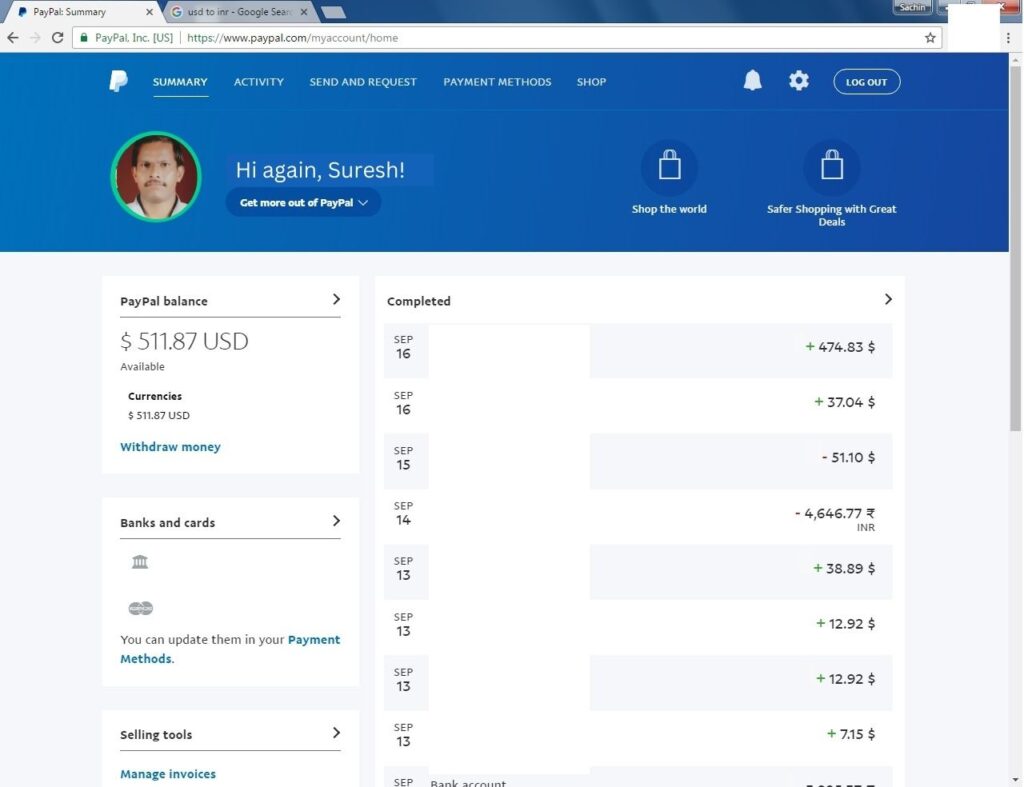Open Payment Methods in the navigation

(497, 82)
